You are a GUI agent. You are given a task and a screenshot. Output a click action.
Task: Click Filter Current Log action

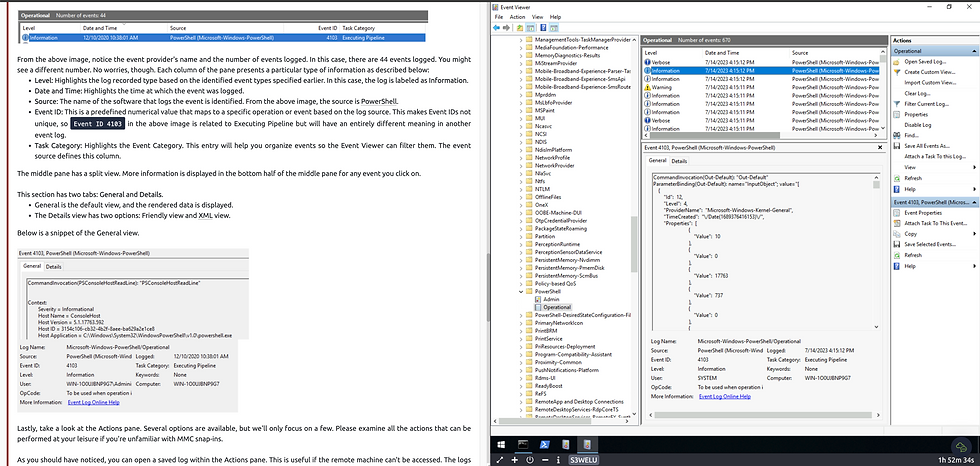coord(926,104)
